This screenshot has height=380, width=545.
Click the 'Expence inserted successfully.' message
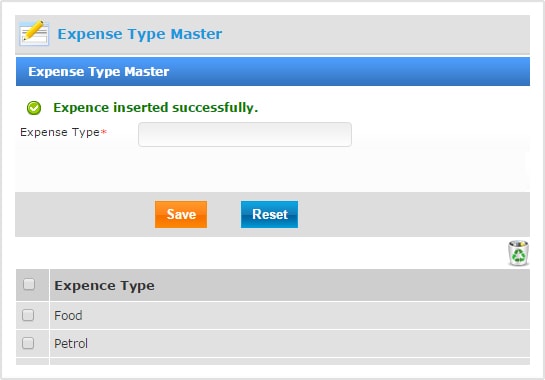point(155,107)
